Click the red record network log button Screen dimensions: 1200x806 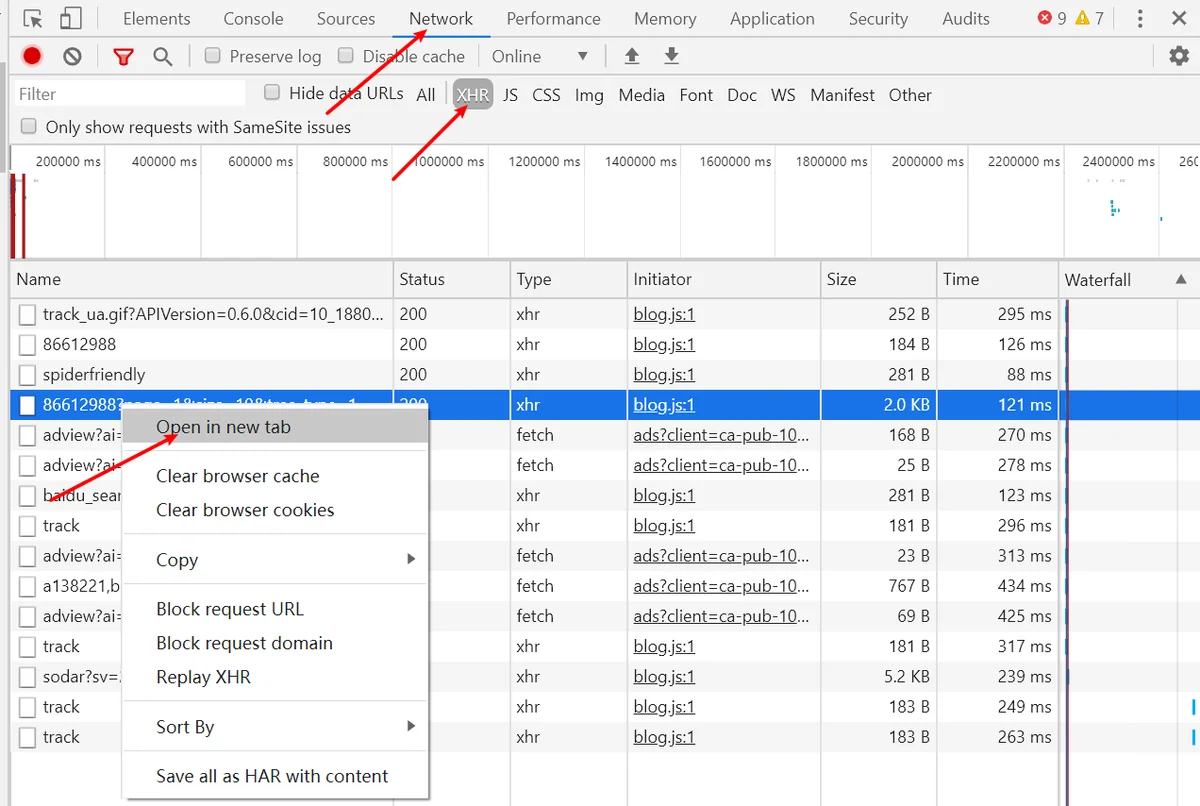32,57
